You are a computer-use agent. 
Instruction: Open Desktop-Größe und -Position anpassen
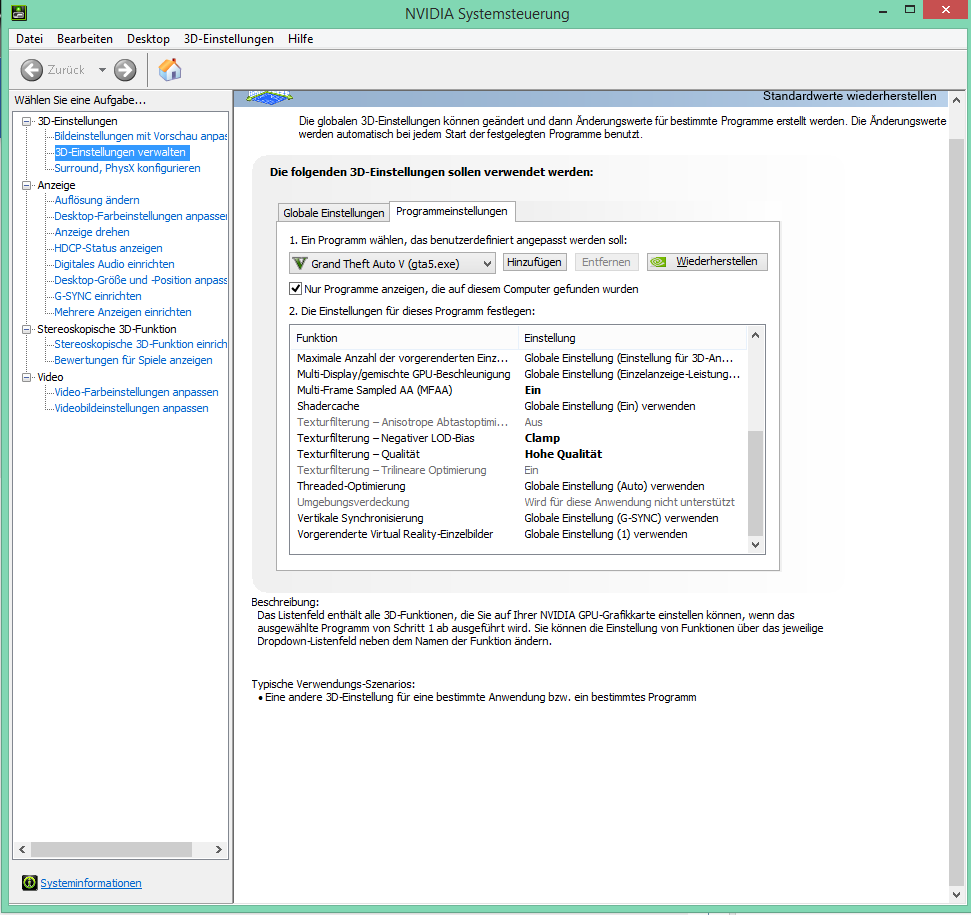coord(141,280)
